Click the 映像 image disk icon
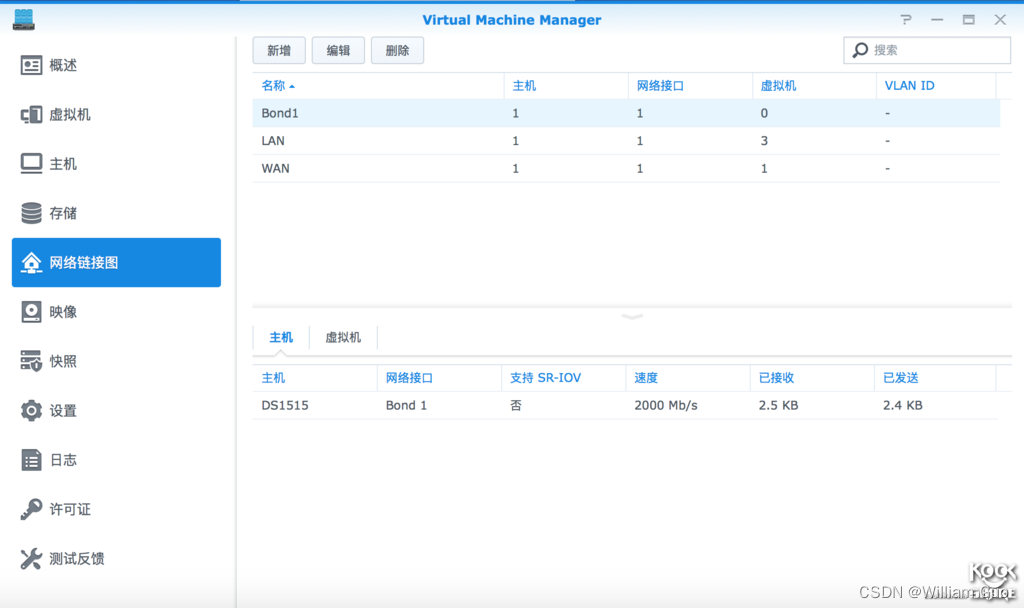Image resolution: width=1024 pixels, height=608 pixels. click(x=31, y=312)
